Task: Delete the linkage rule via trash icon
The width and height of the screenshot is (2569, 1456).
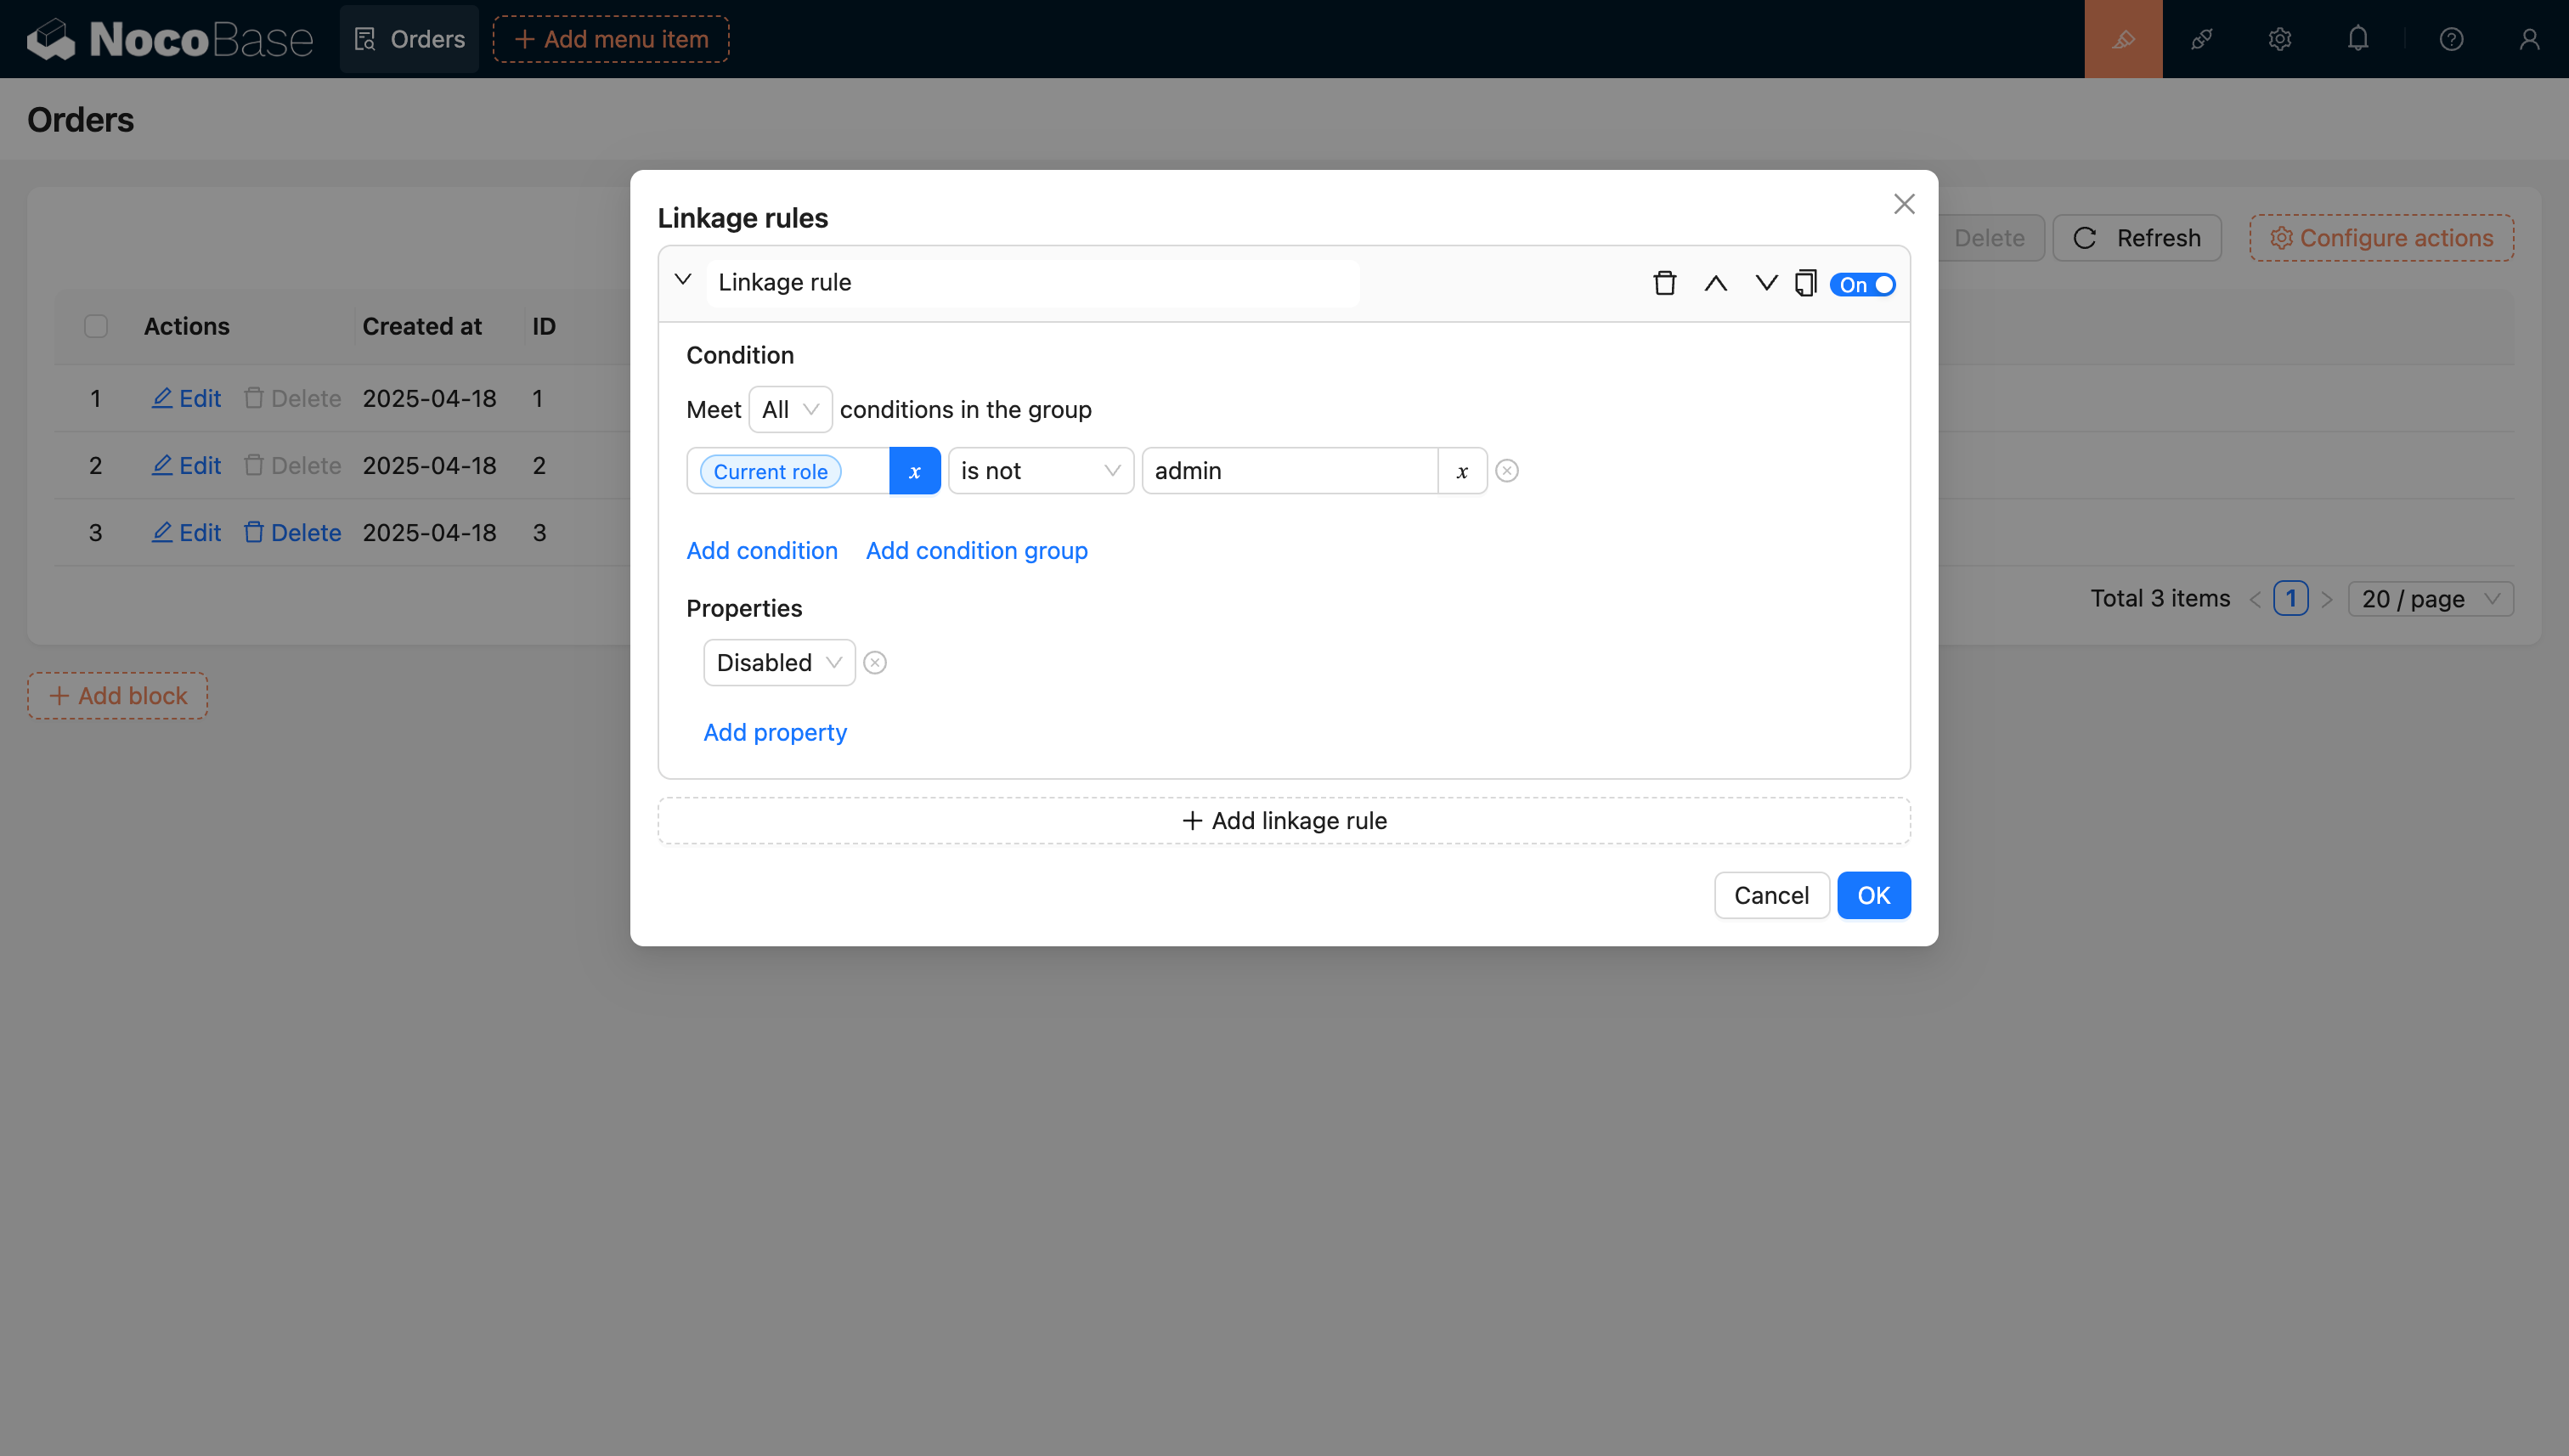Action: [1664, 284]
